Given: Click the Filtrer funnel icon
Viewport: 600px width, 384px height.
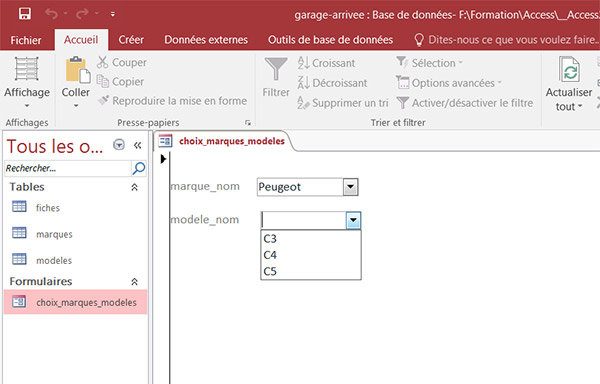Looking at the screenshot, I should pyautogui.click(x=276, y=69).
